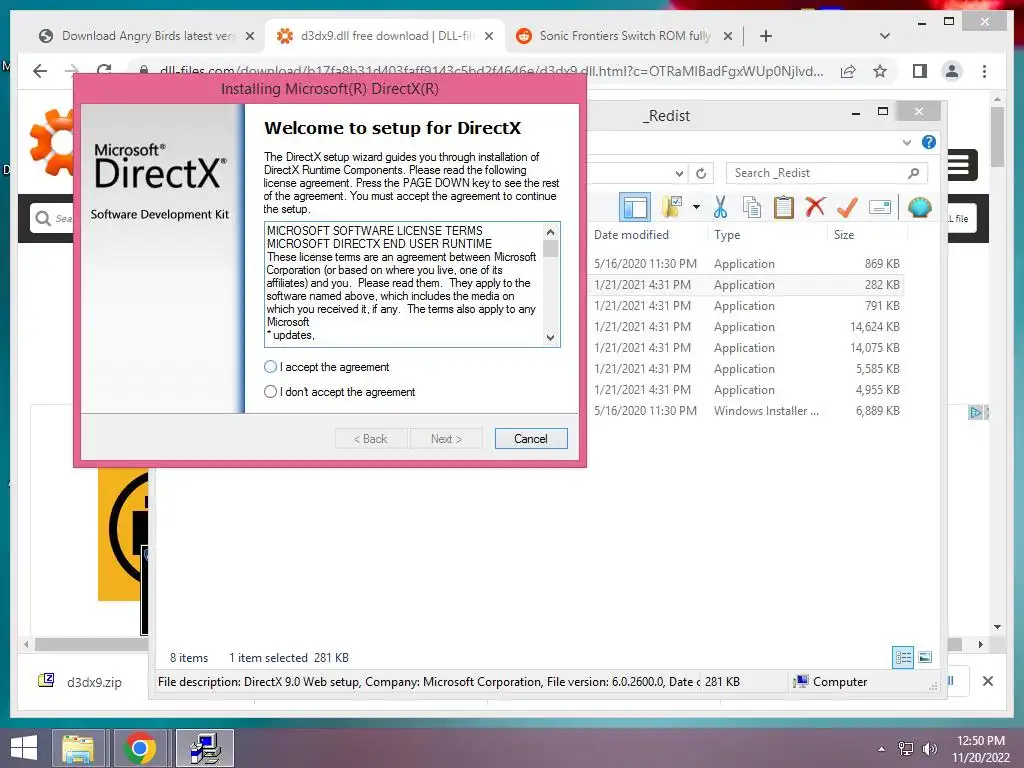Image resolution: width=1024 pixels, height=768 pixels.
Task: Close the Chrome downloads bar
Action: pos(988,681)
